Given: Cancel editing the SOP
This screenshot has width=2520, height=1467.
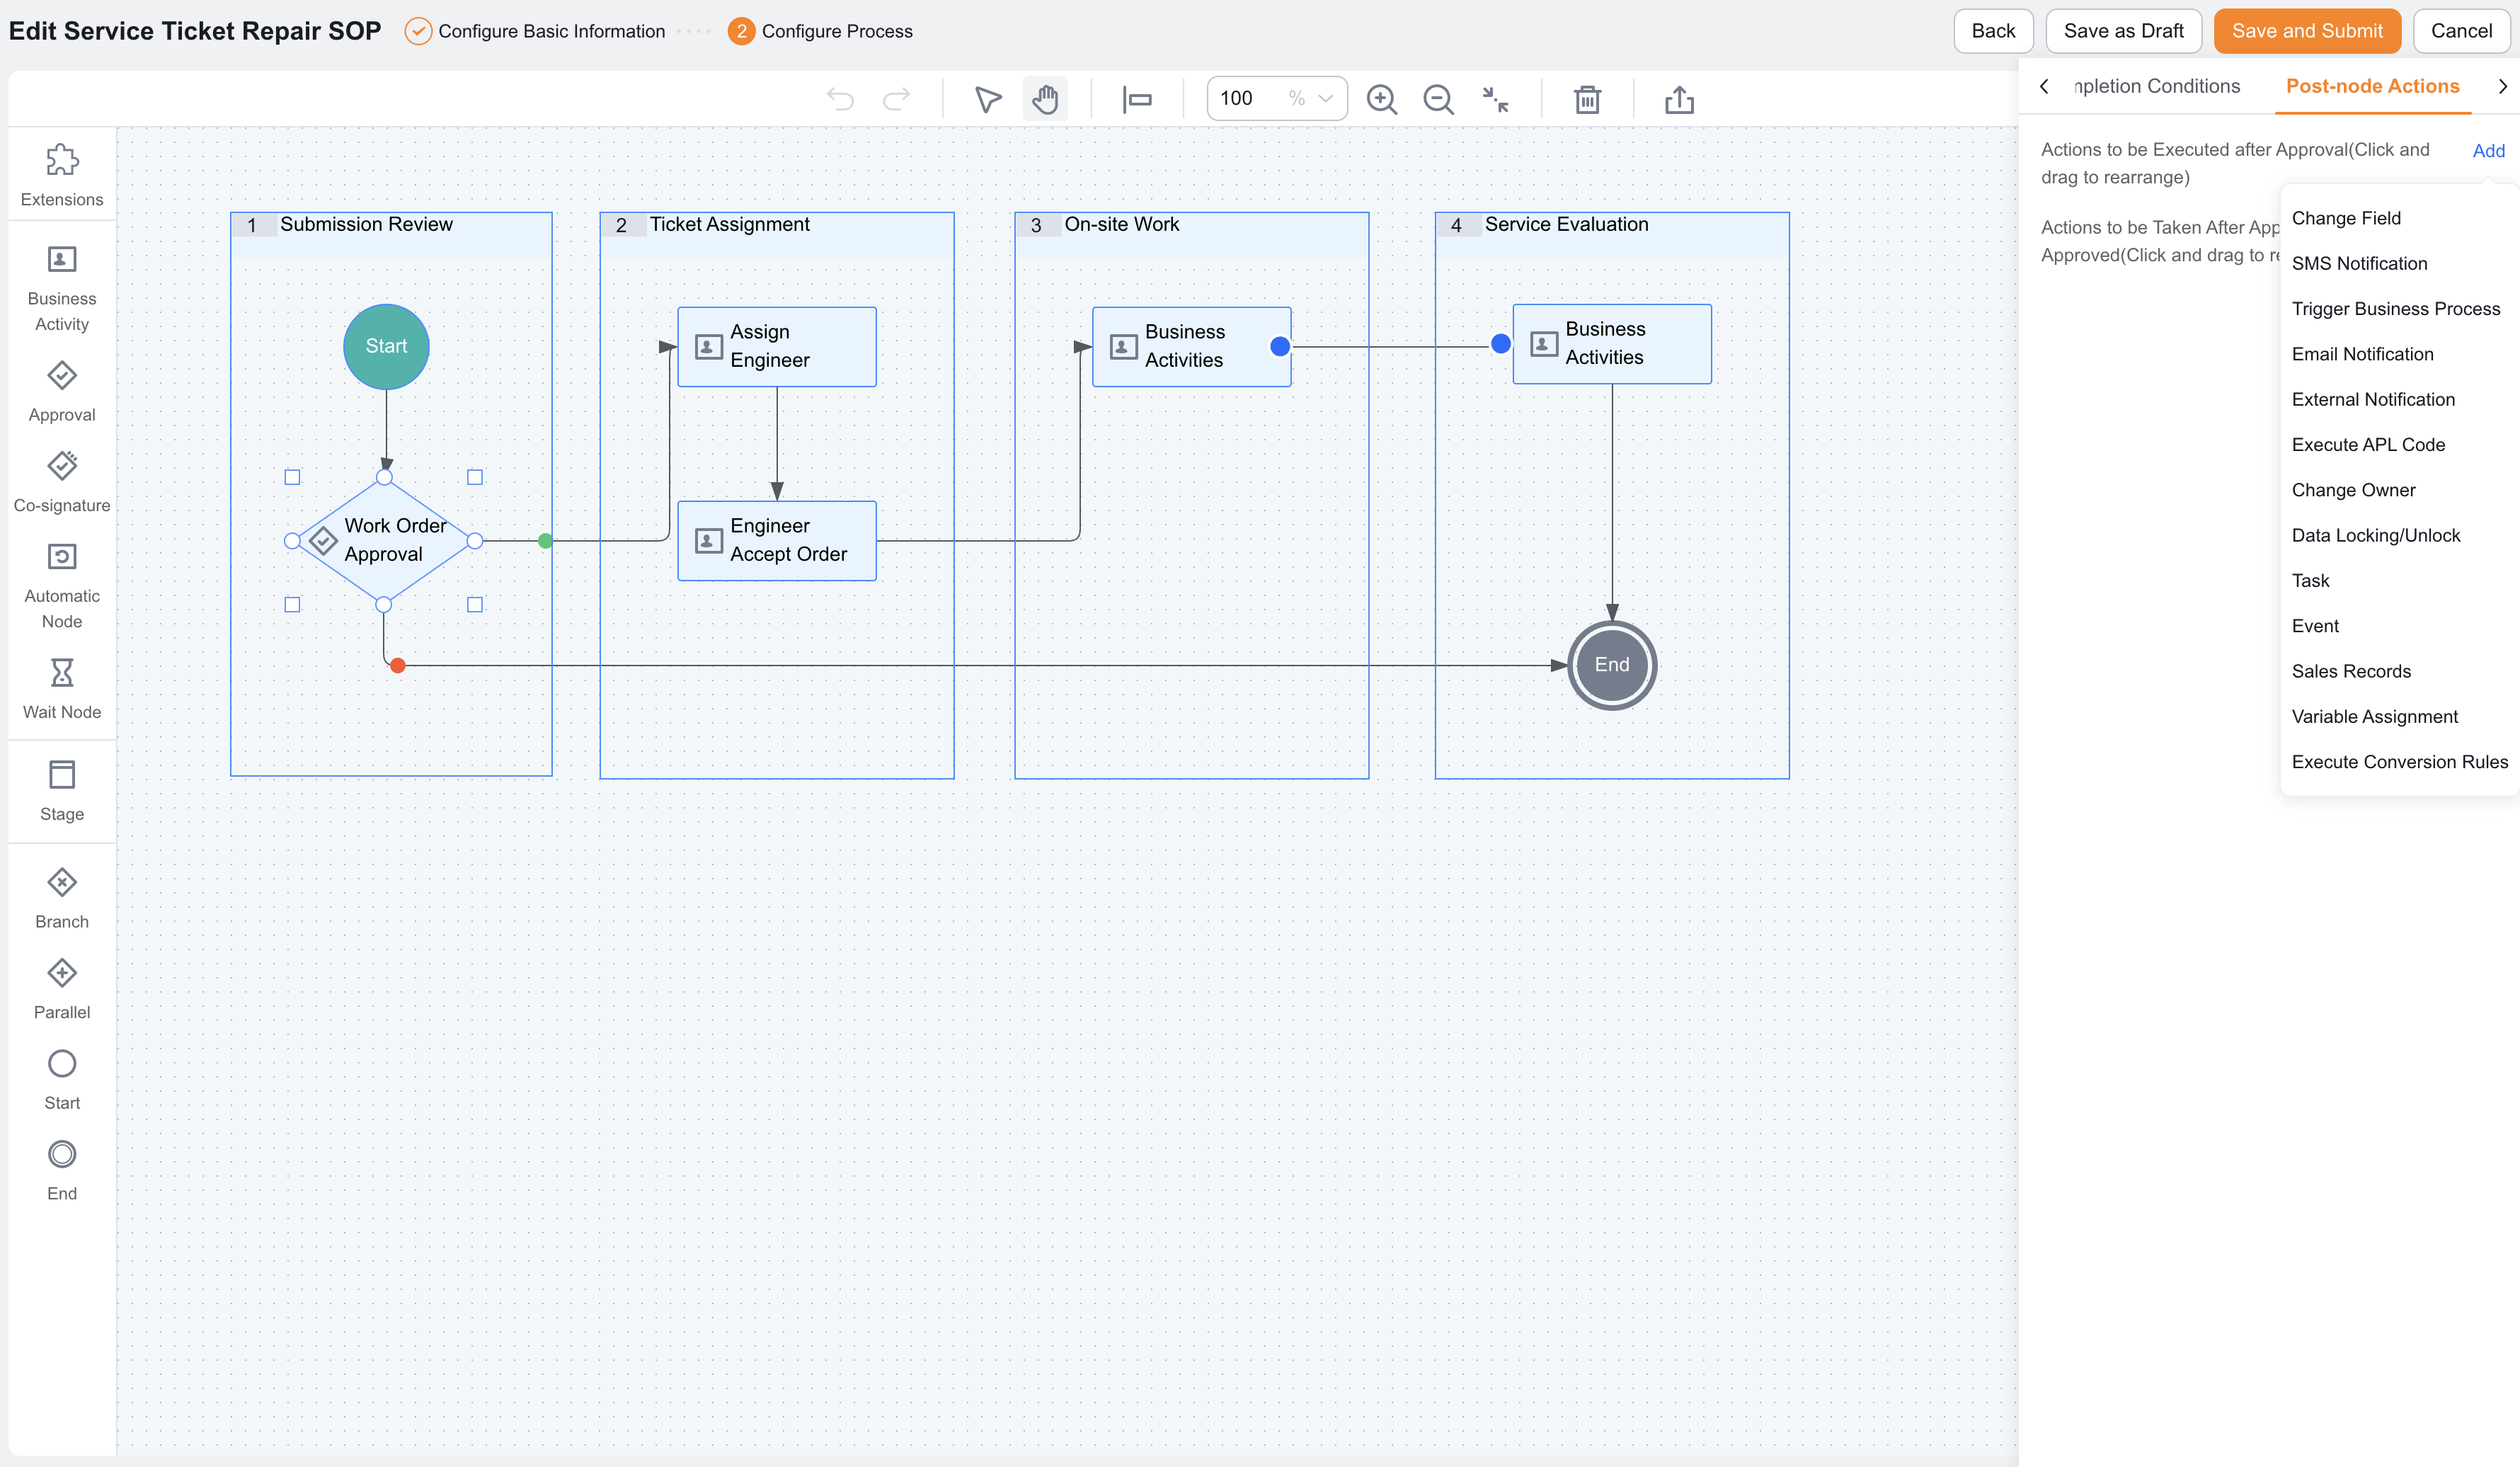Looking at the screenshot, I should click(2461, 31).
